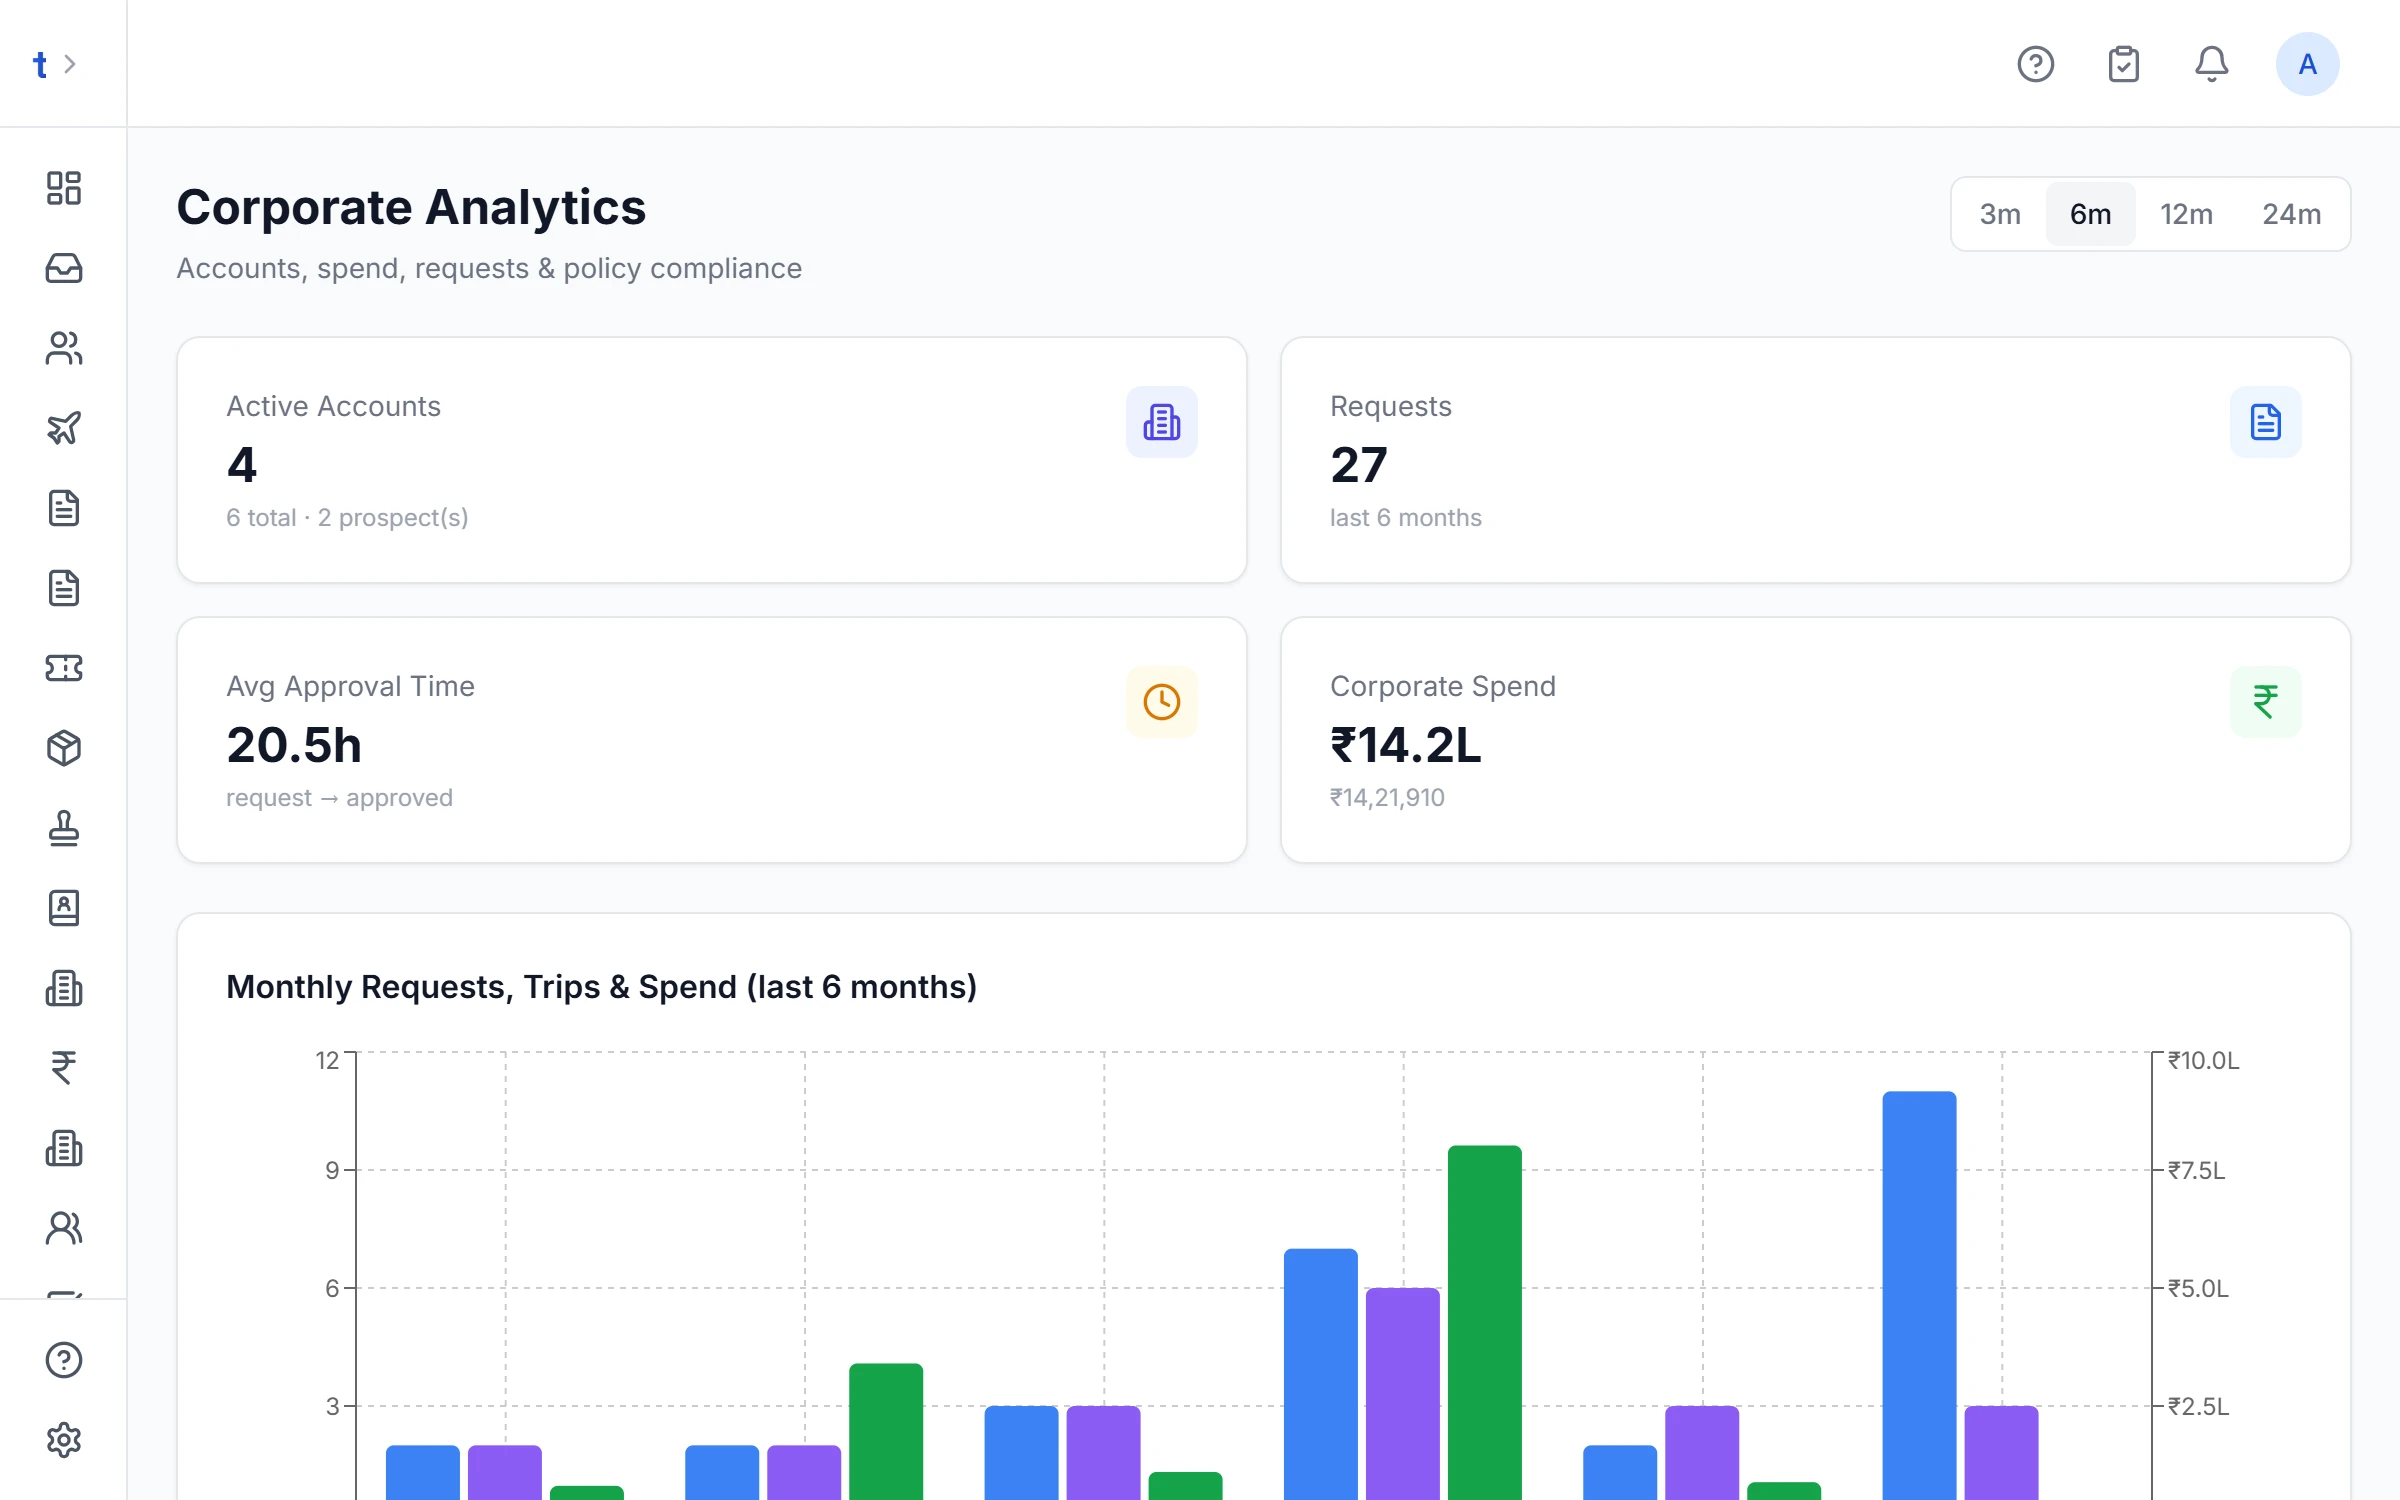Click rupee icon on Corporate Spend card
Image resolution: width=2400 pixels, height=1500 pixels.
(2266, 702)
